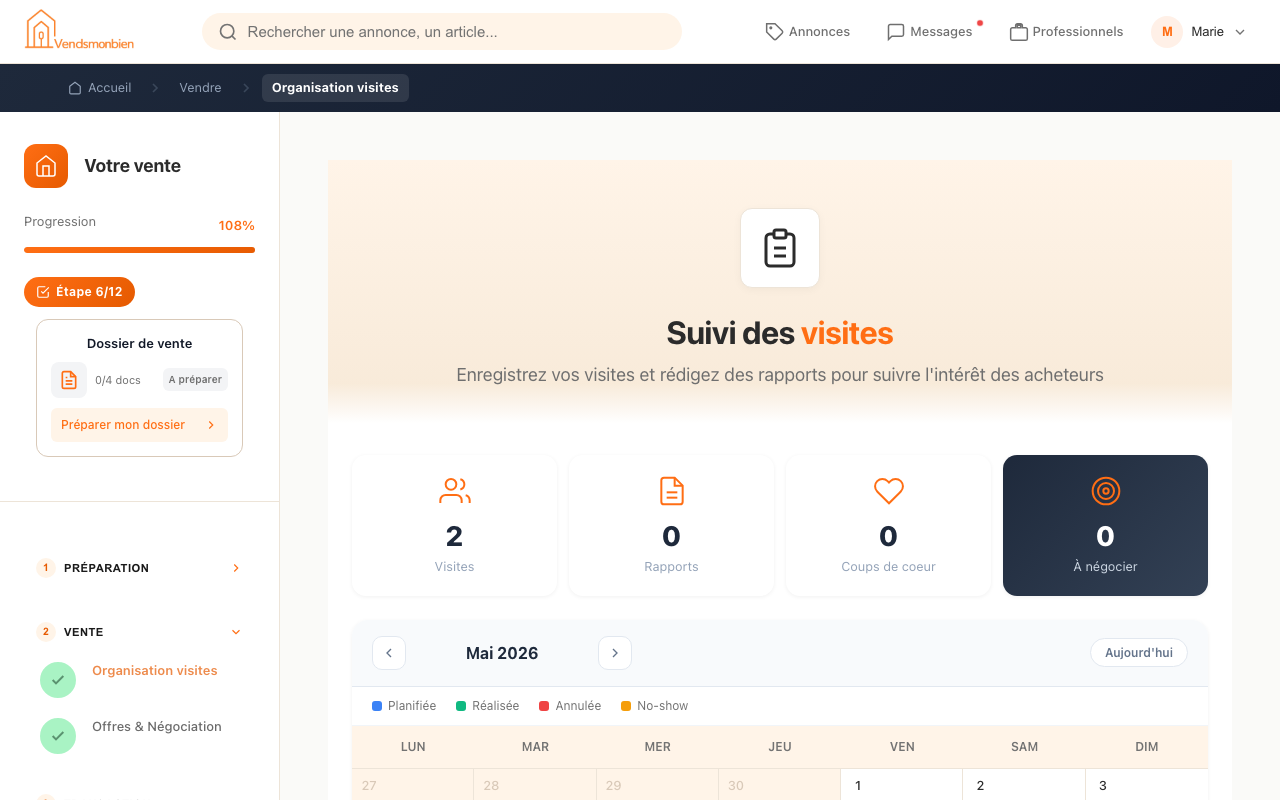This screenshot has height=800, width=1280.
Task: Select the Visites stat card
Action: pyautogui.click(x=454, y=525)
